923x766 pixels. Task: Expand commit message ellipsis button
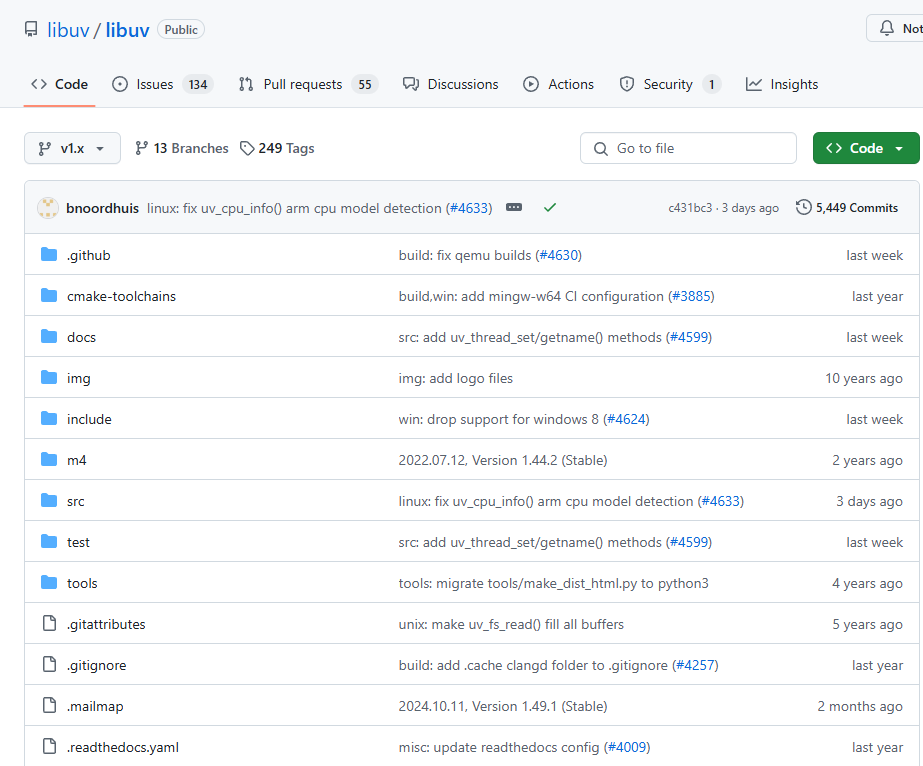[x=514, y=207]
